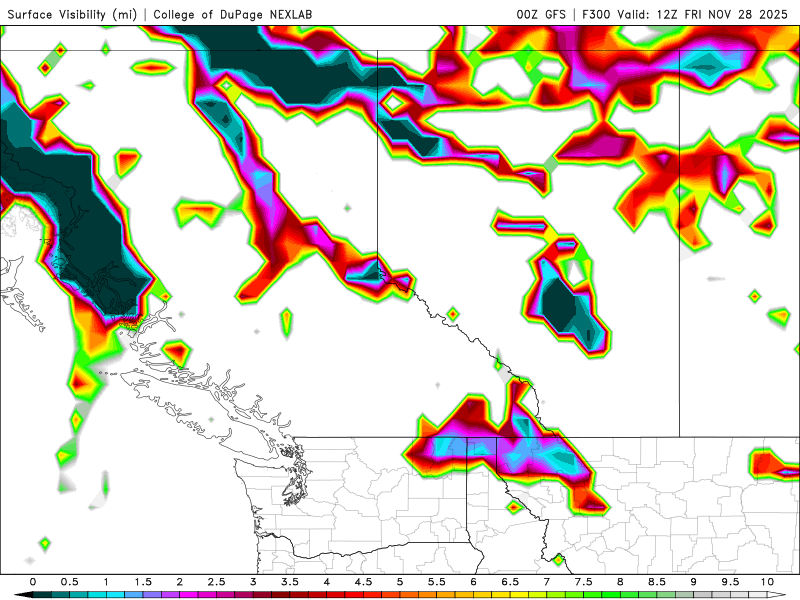Click the colorbar tick label "6"
Screen dimensions: 800x600
[473, 582]
